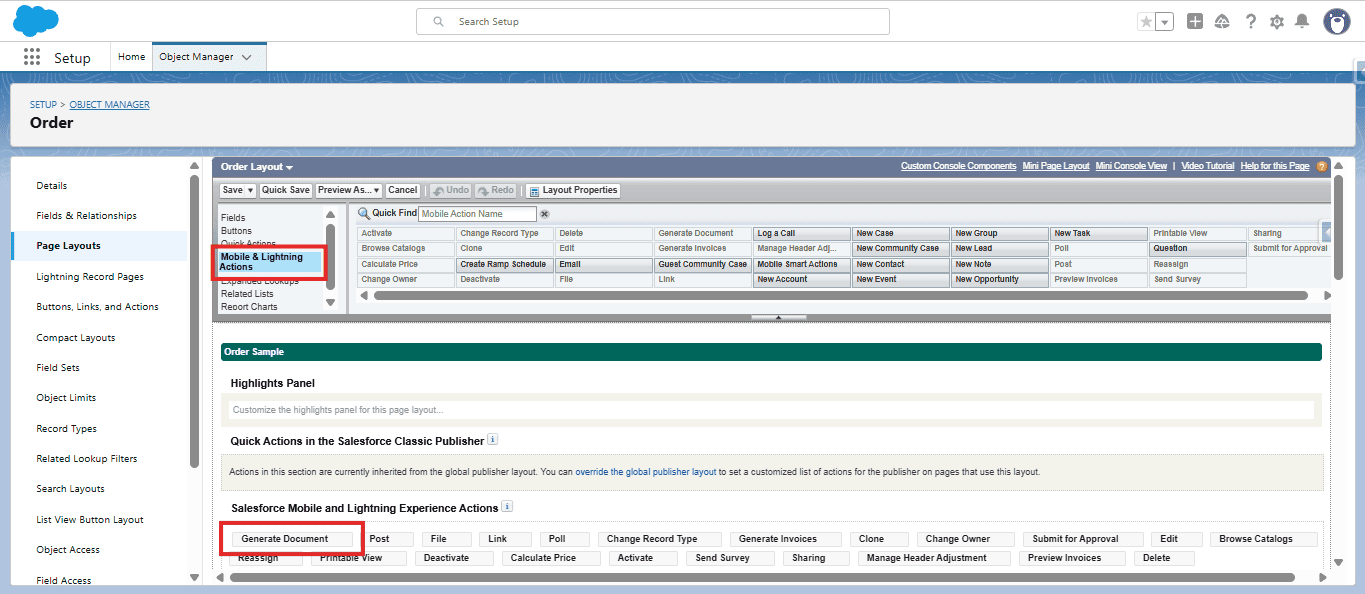Click the Mobile Action Name Quick Find field
This screenshot has height=594, width=1365.
pyautogui.click(x=477, y=214)
